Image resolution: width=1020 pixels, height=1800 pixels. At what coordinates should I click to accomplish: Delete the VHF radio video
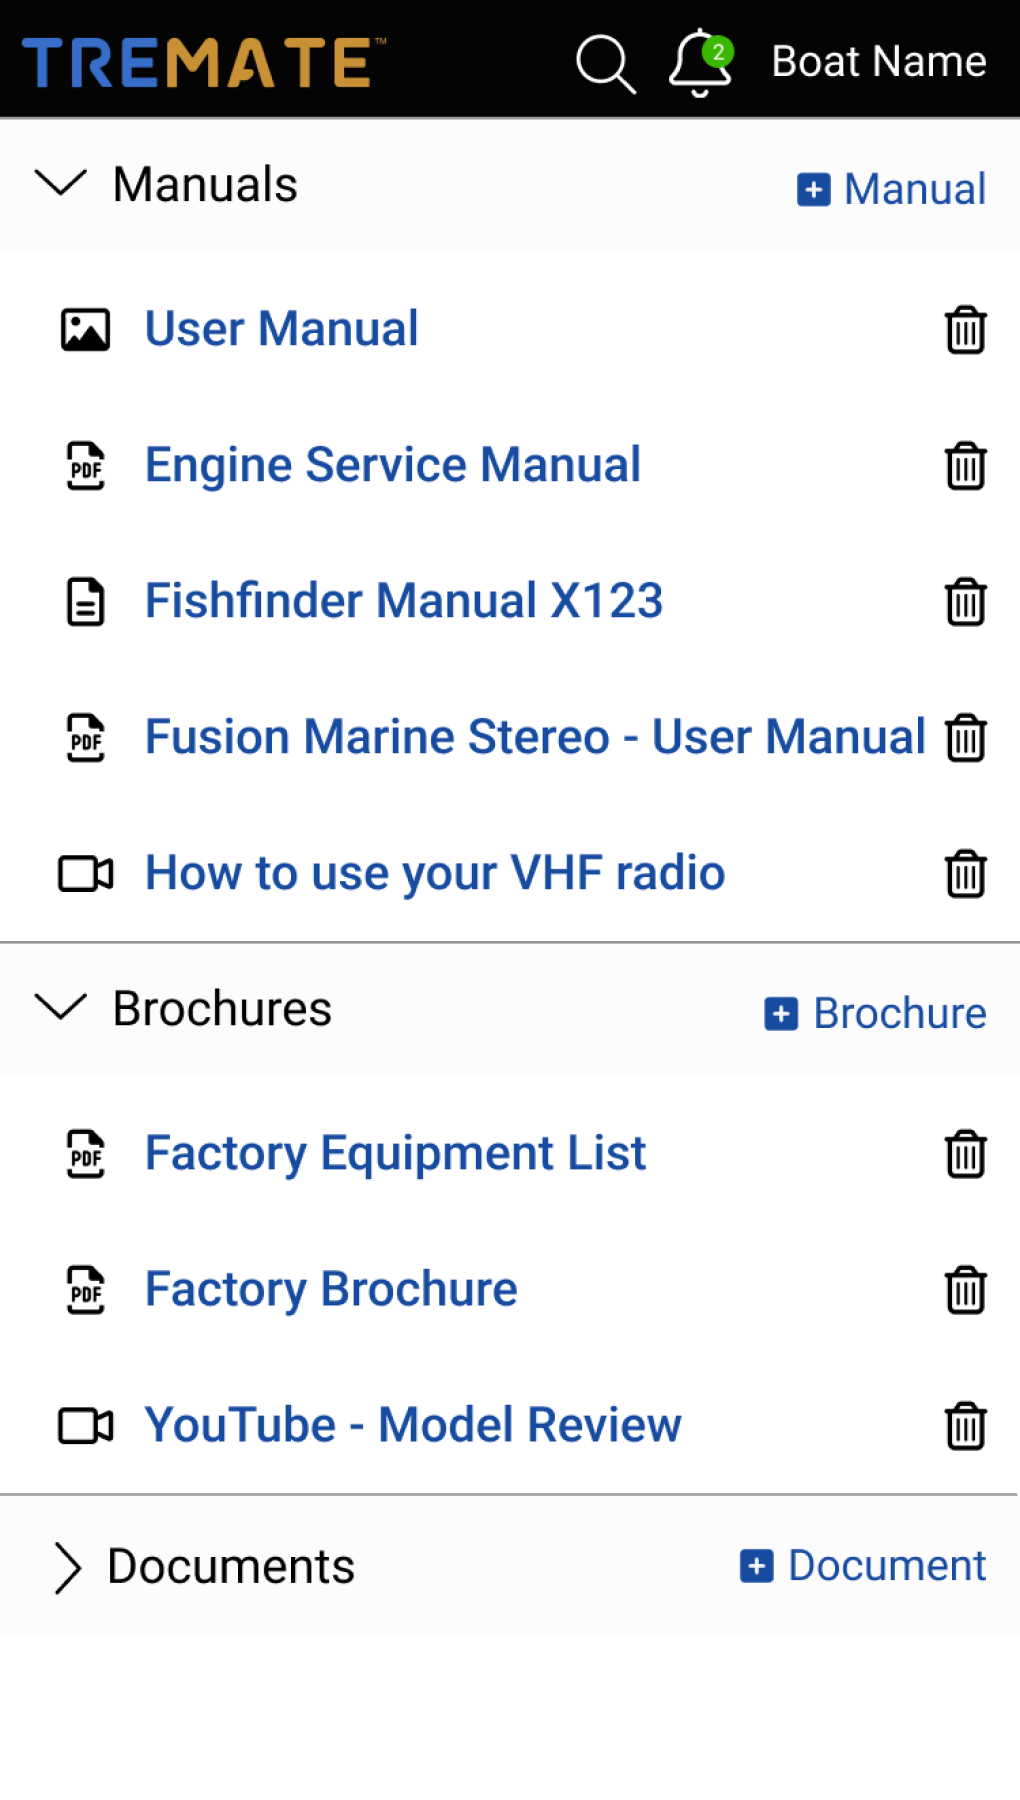(965, 874)
